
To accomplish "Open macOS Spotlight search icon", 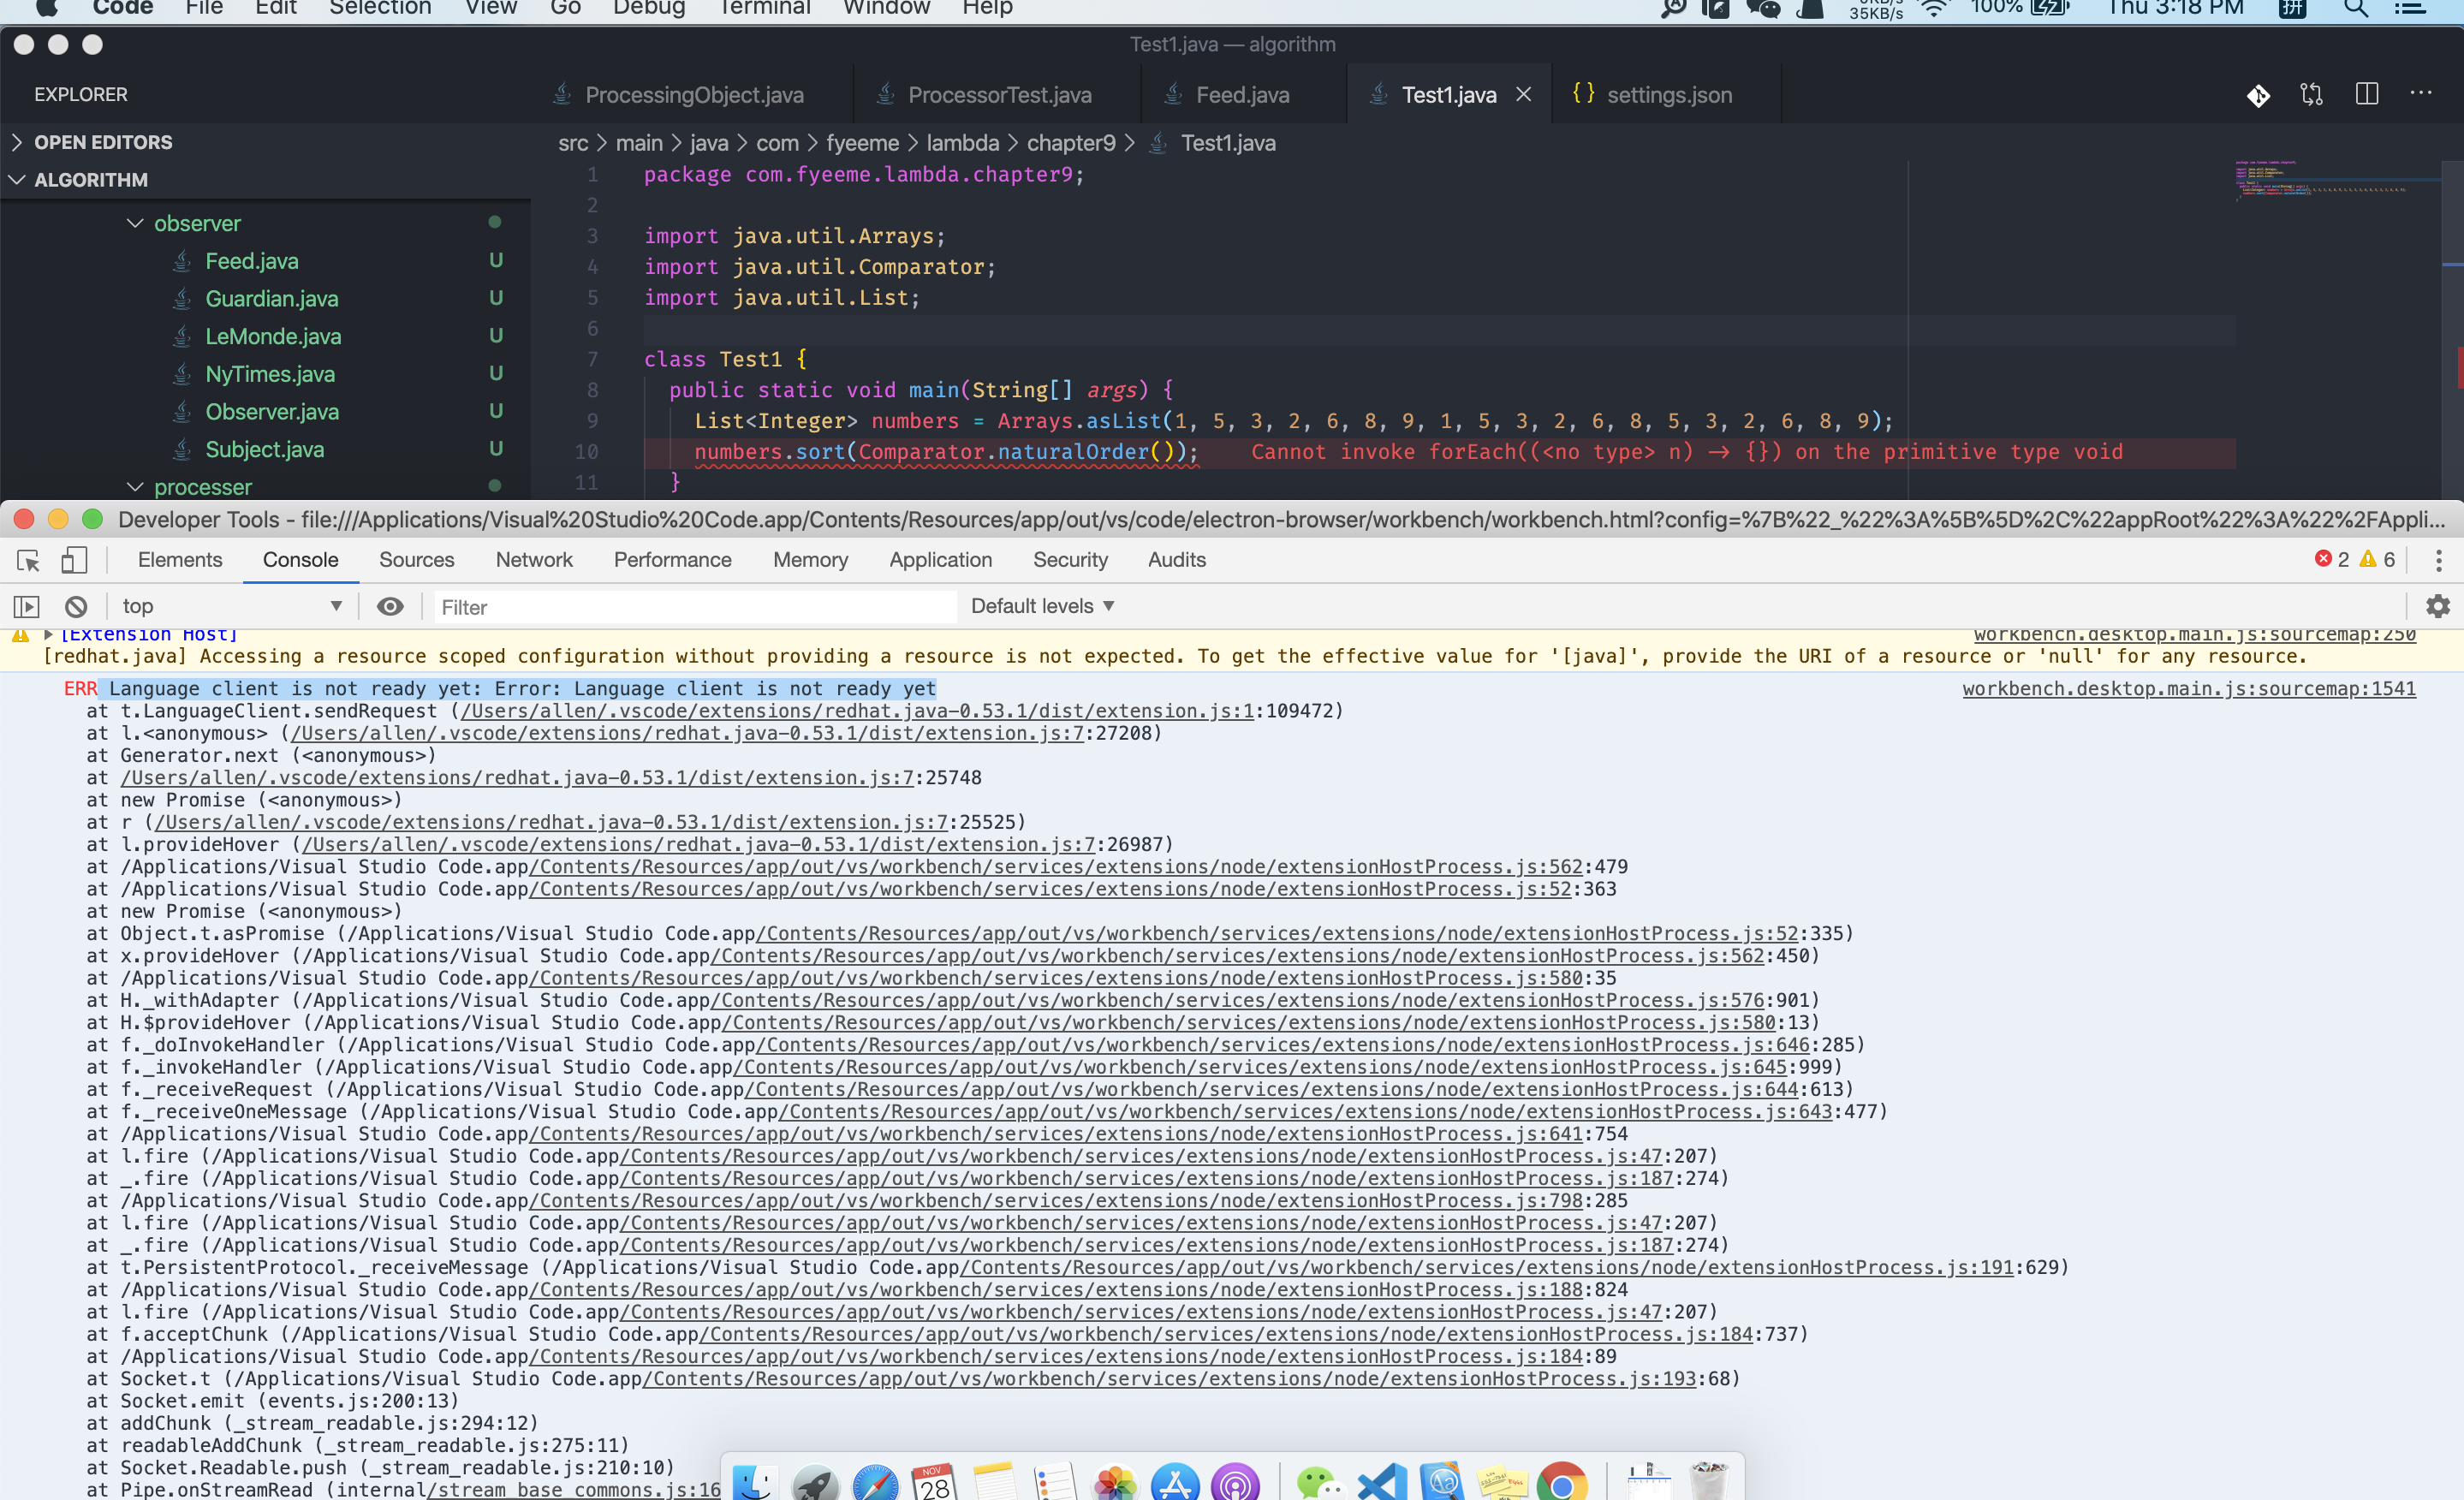I will [x=2356, y=8].
